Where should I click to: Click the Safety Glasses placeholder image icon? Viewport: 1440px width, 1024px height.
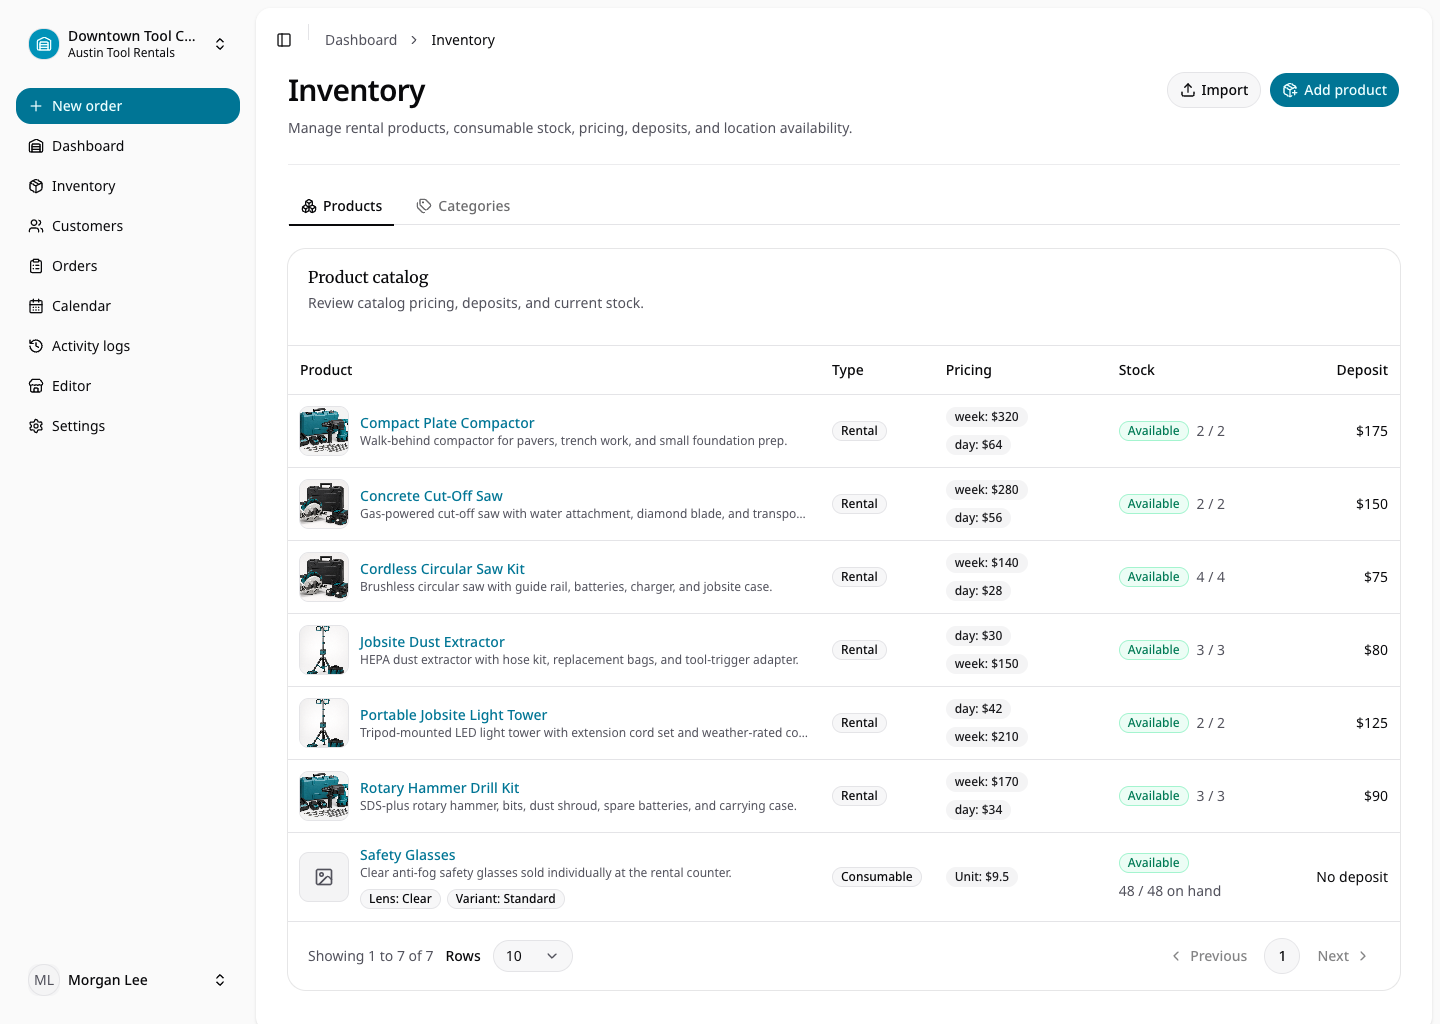point(324,877)
